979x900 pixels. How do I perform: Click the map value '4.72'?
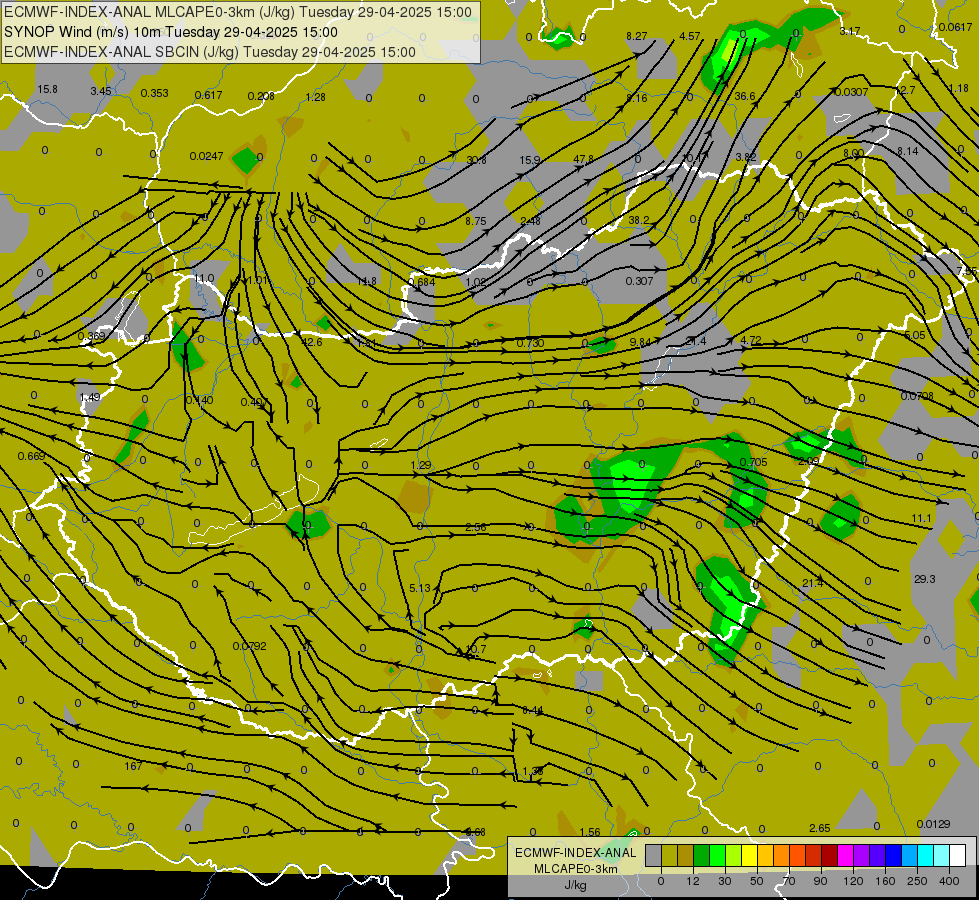(750, 340)
